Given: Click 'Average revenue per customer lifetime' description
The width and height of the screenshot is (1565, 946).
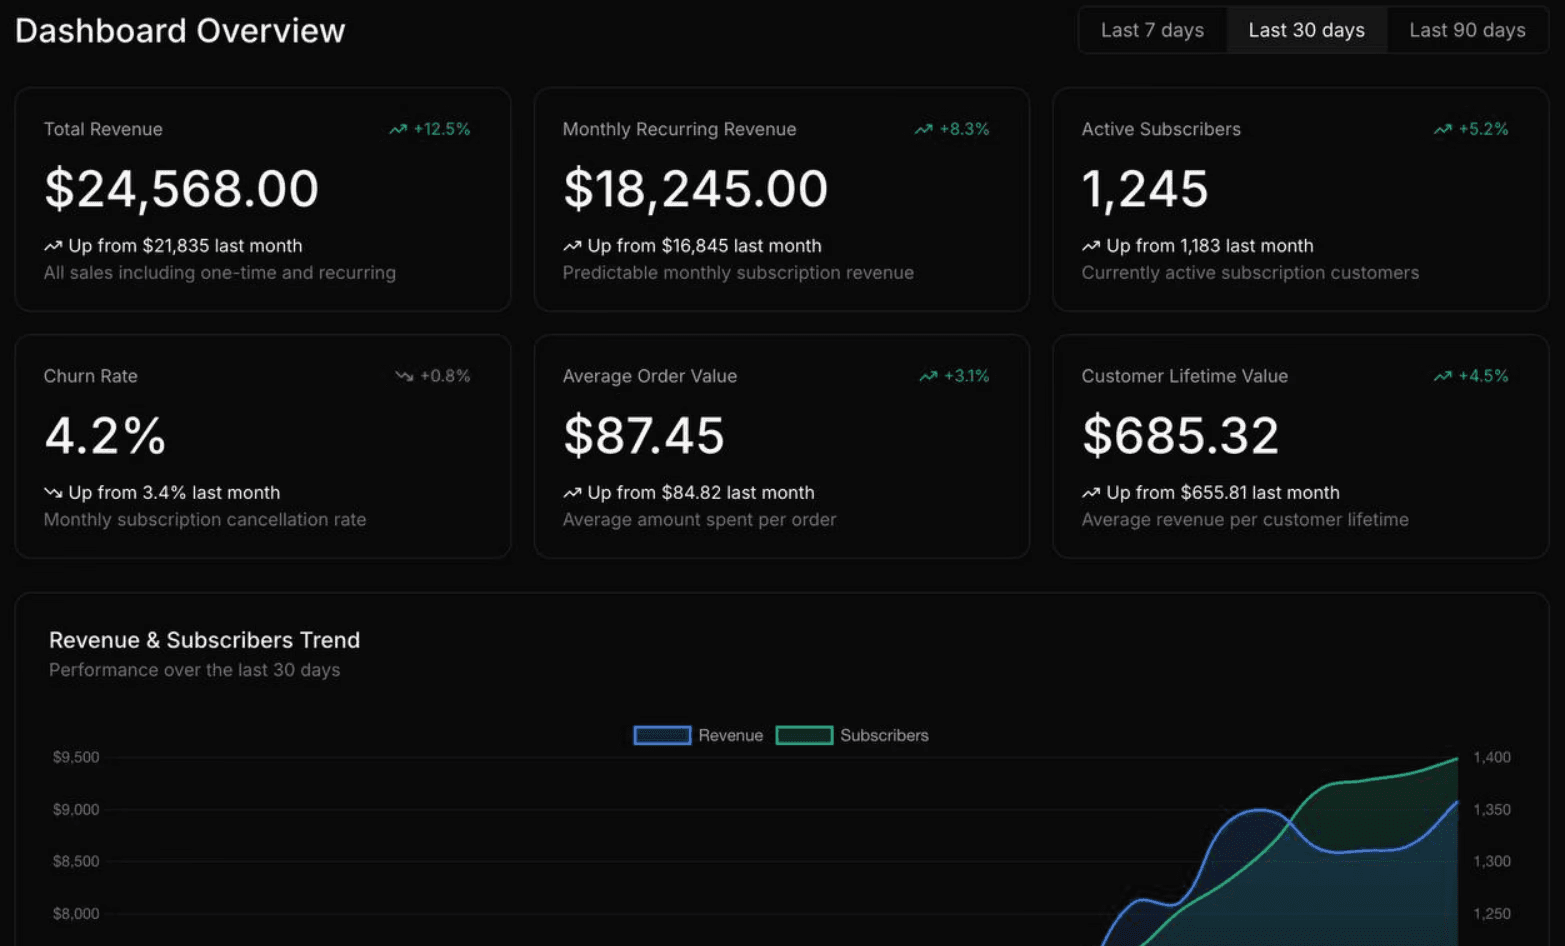Looking at the screenshot, I should (1245, 520).
